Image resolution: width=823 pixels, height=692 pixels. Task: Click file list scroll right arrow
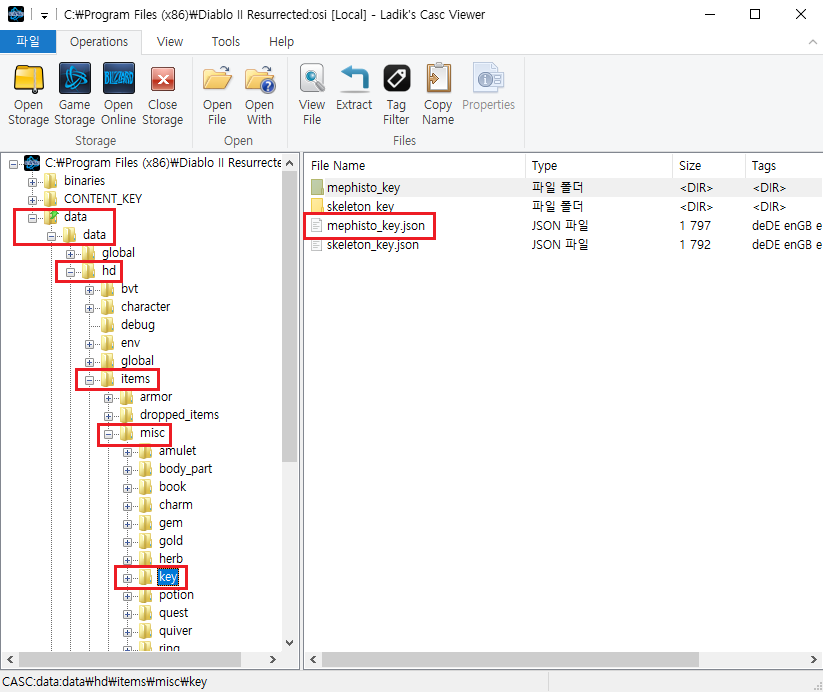point(814,659)
